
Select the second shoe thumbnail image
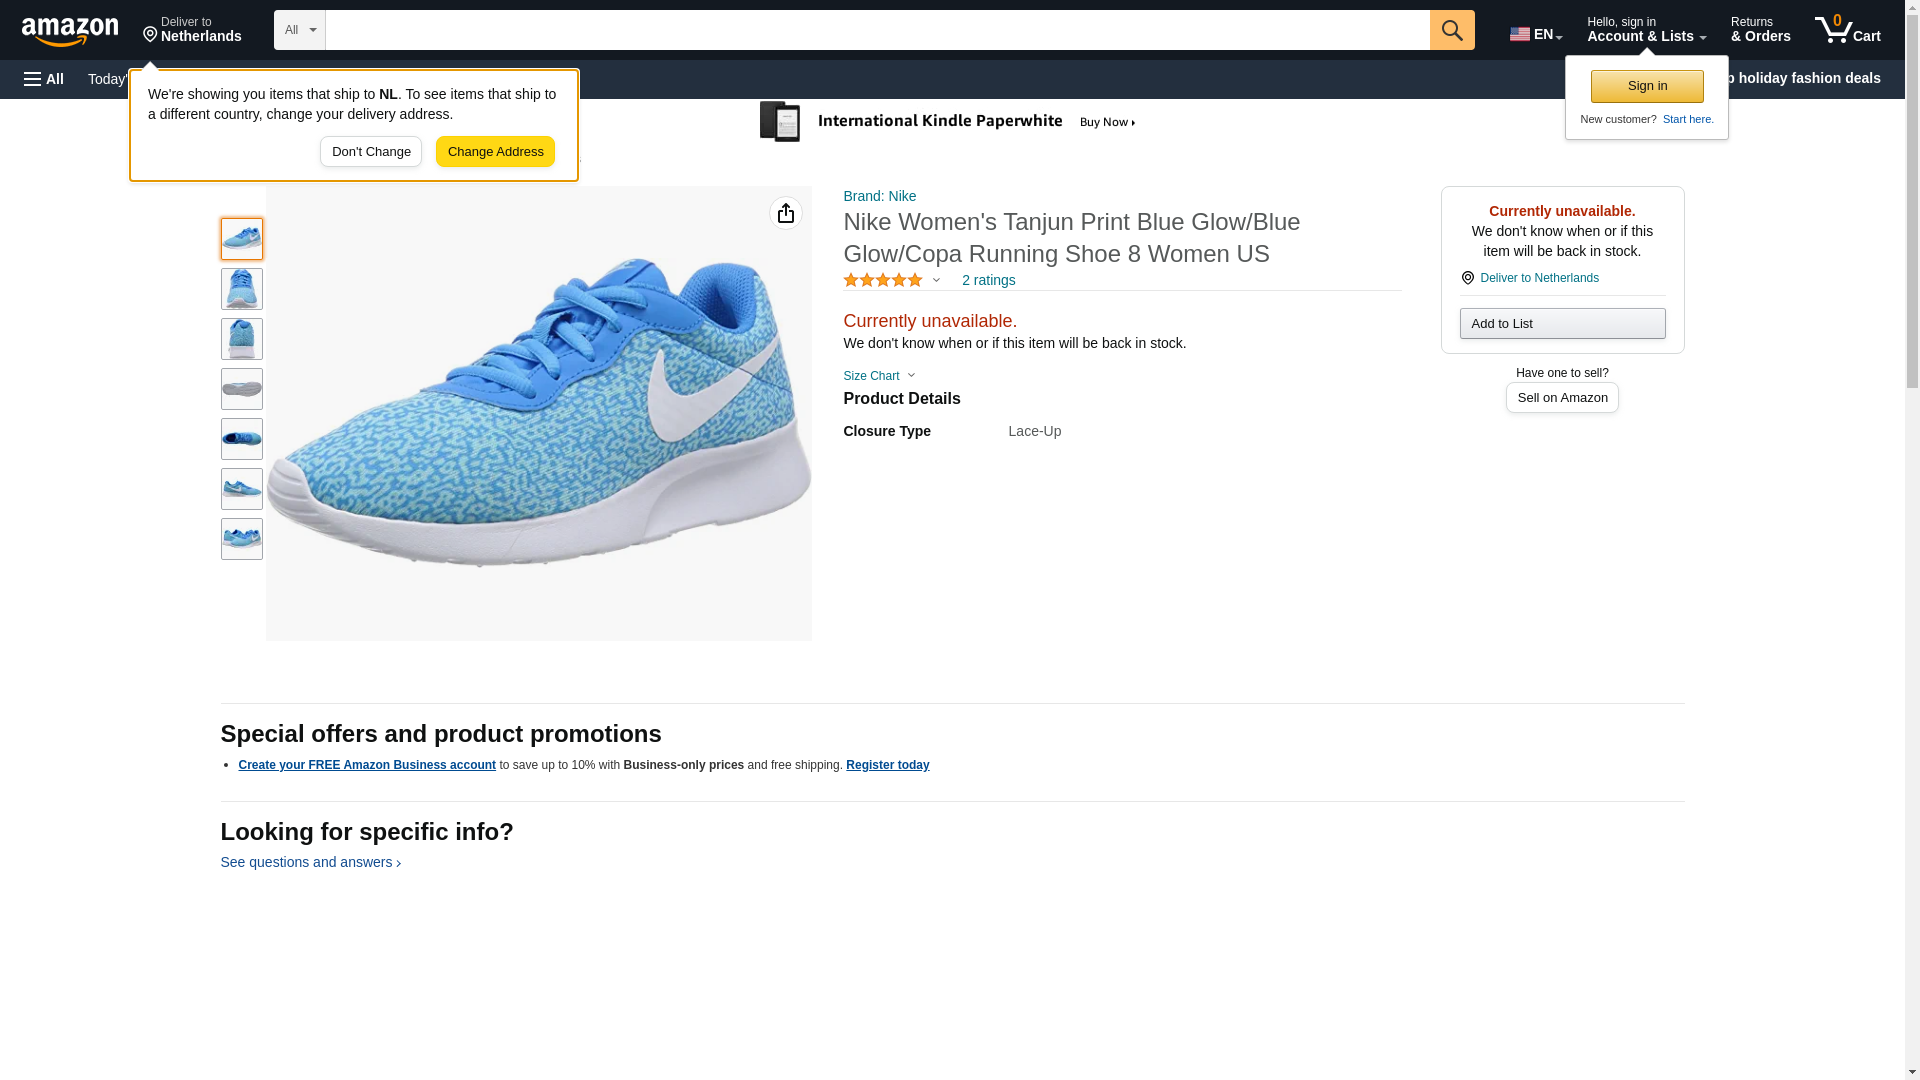[x=241, y=289]
